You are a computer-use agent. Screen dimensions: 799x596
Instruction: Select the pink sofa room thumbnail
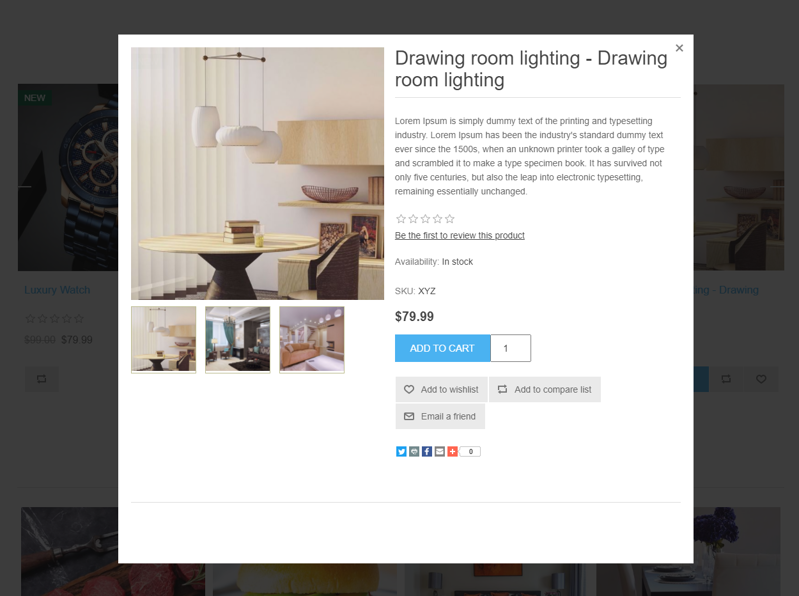[312, 339]
